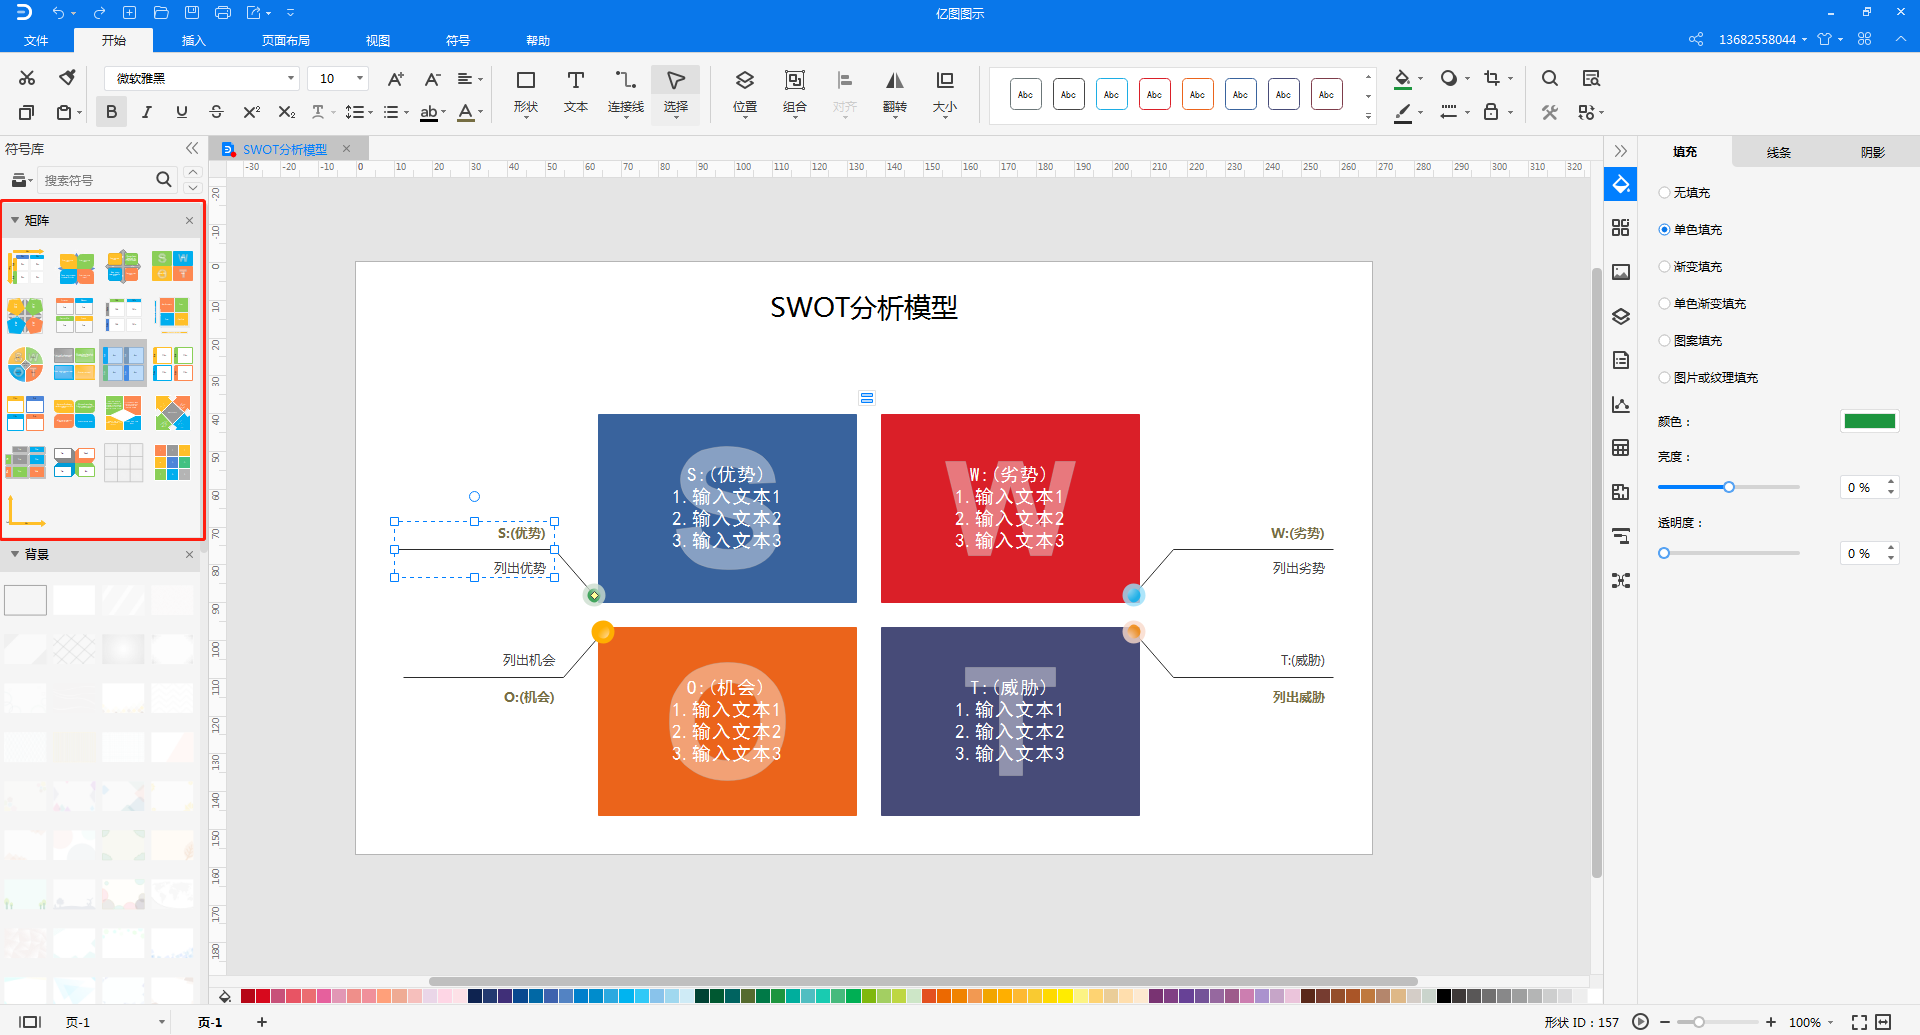Open the table panel in right sidebar
Screen dimensions: 1920x1035
(x=1621, y=448)
